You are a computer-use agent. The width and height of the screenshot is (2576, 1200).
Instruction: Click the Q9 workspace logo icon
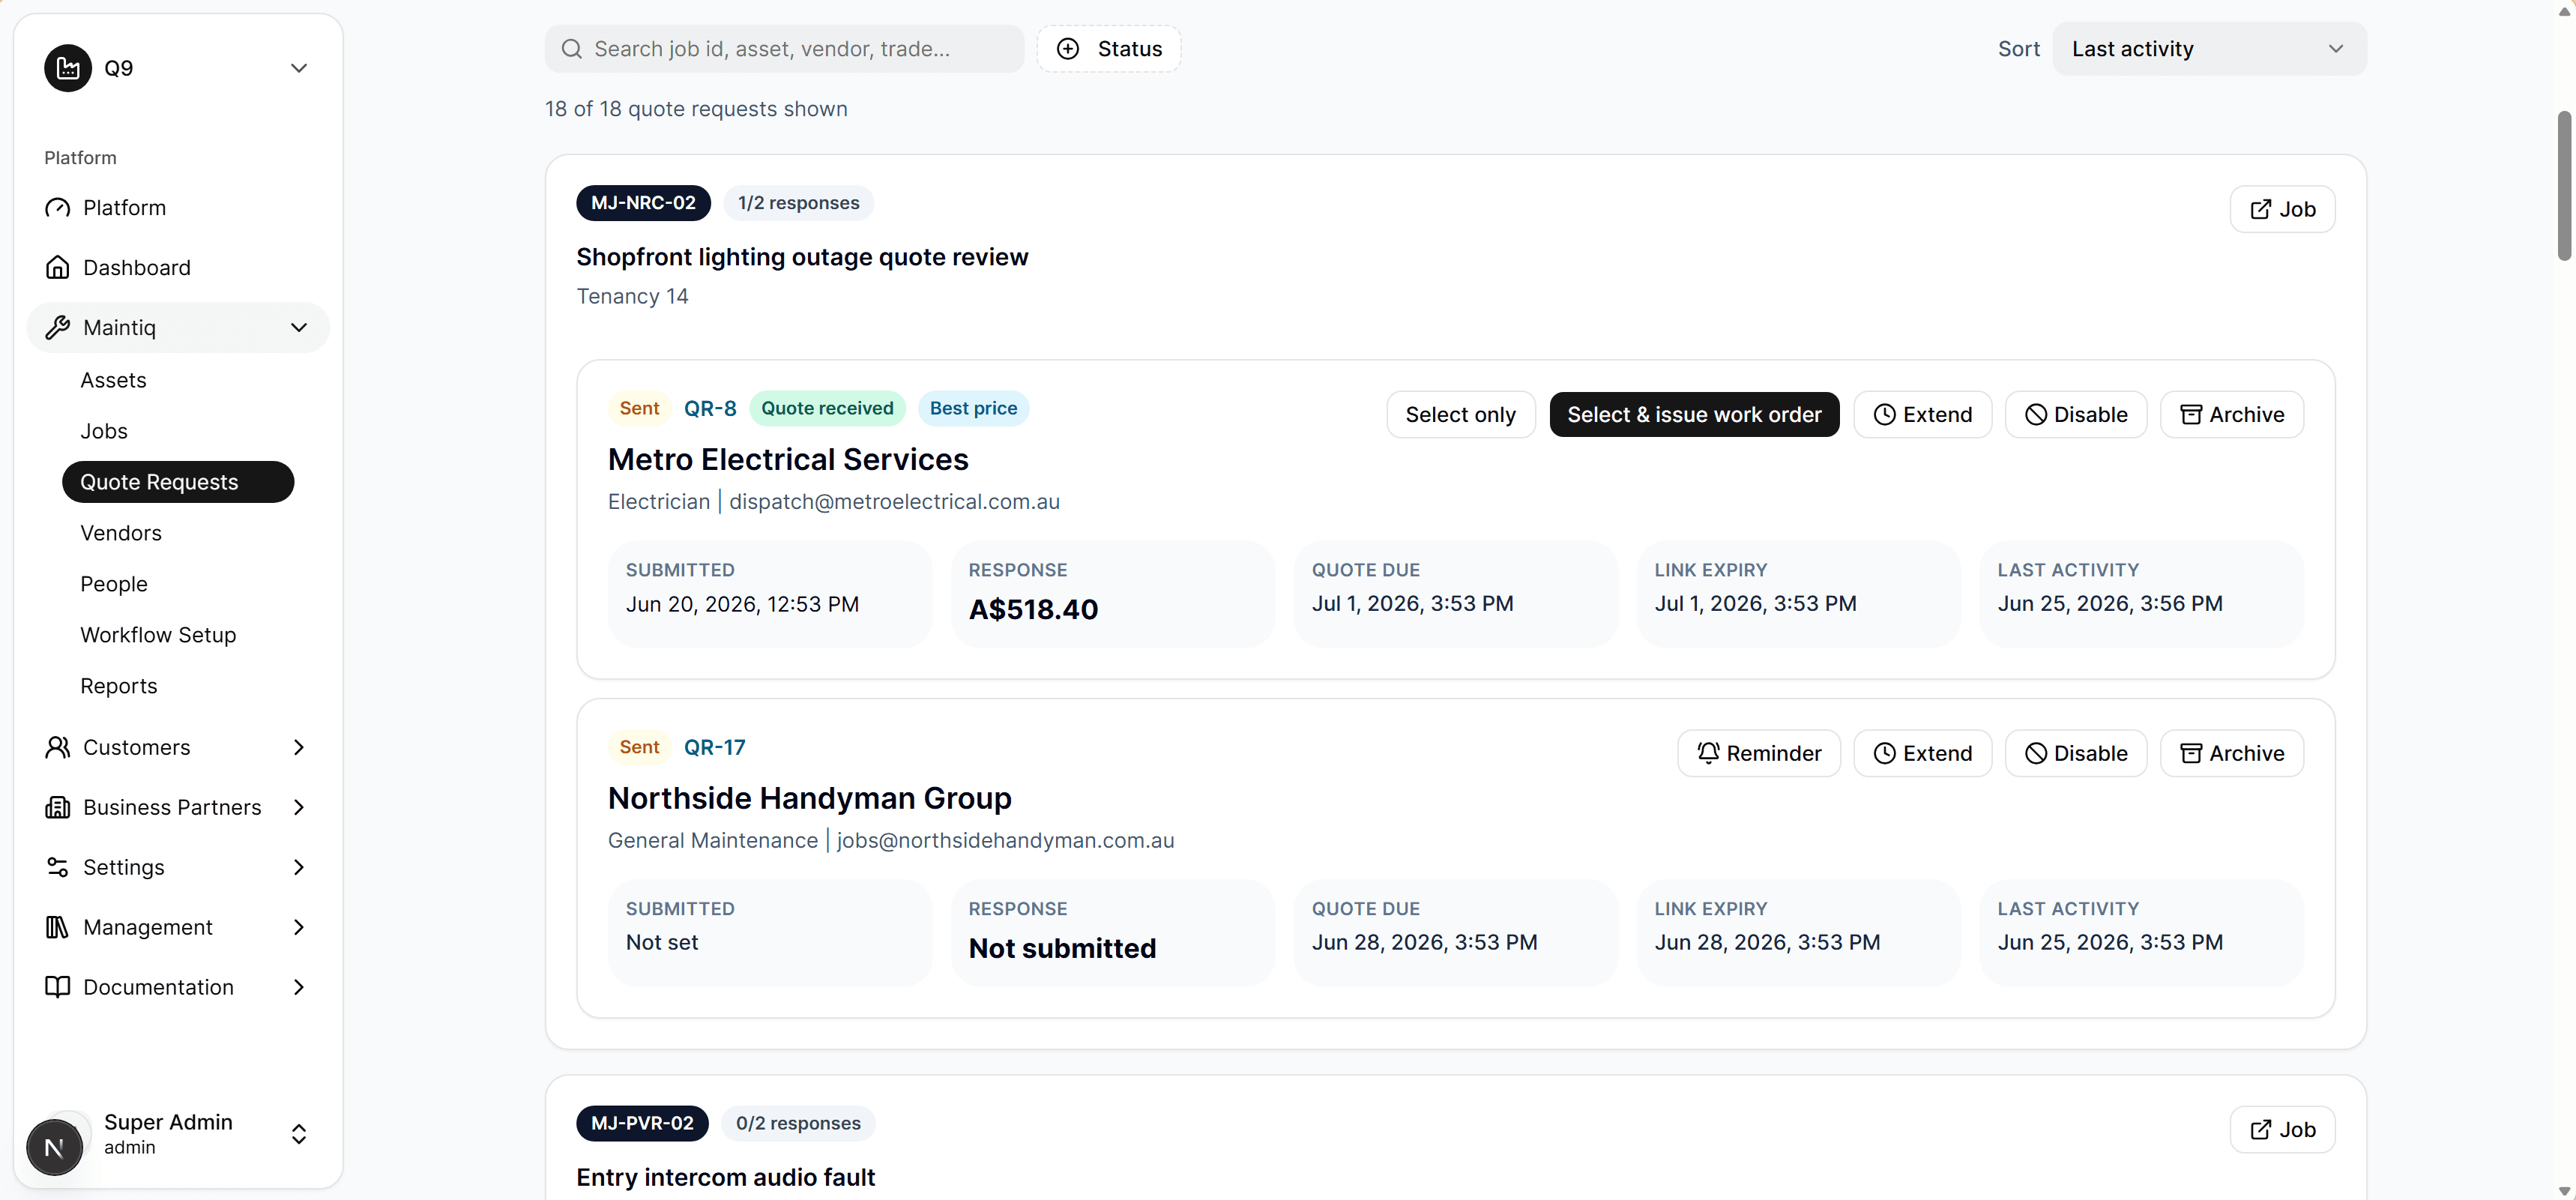click(68, 68)
